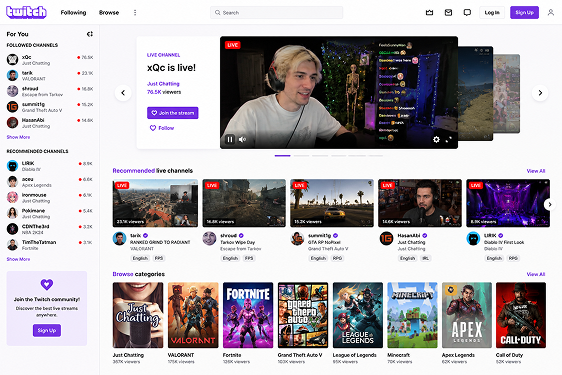
Task: Click Tarkov Wipe Day stream title
Action: (238, 242)
